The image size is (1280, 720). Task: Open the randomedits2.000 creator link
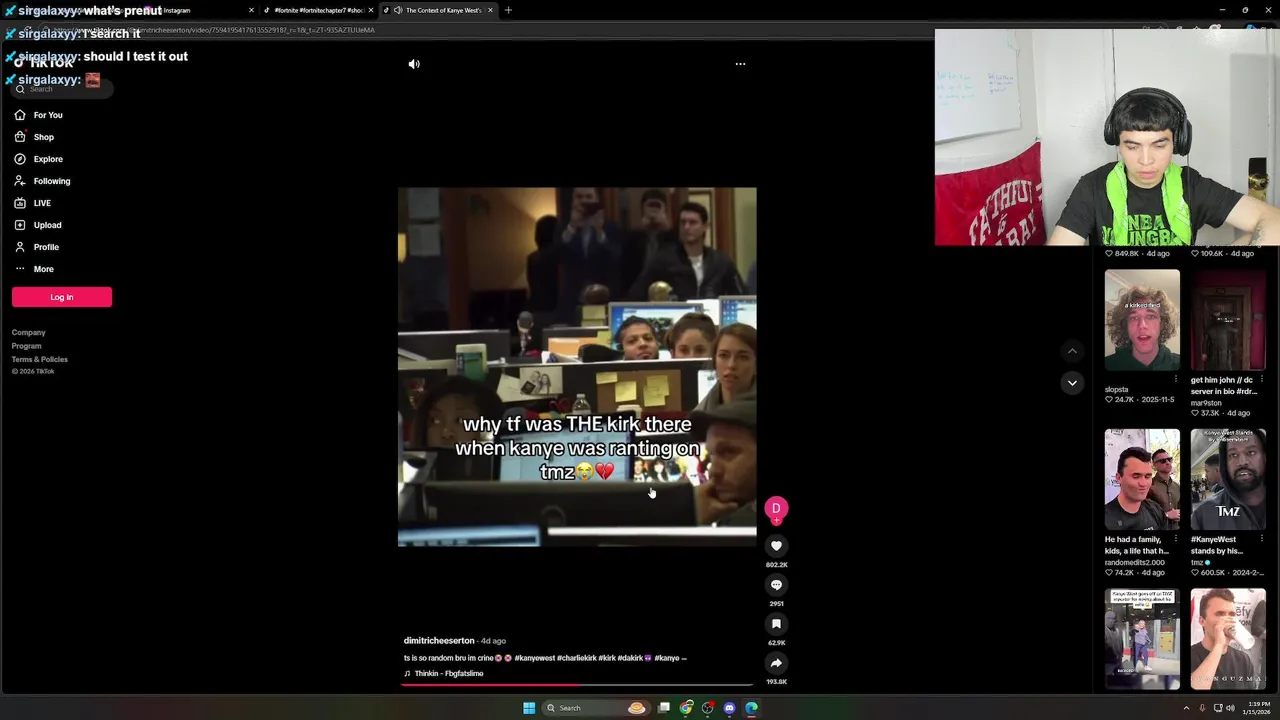click(x=1135, y=563)
